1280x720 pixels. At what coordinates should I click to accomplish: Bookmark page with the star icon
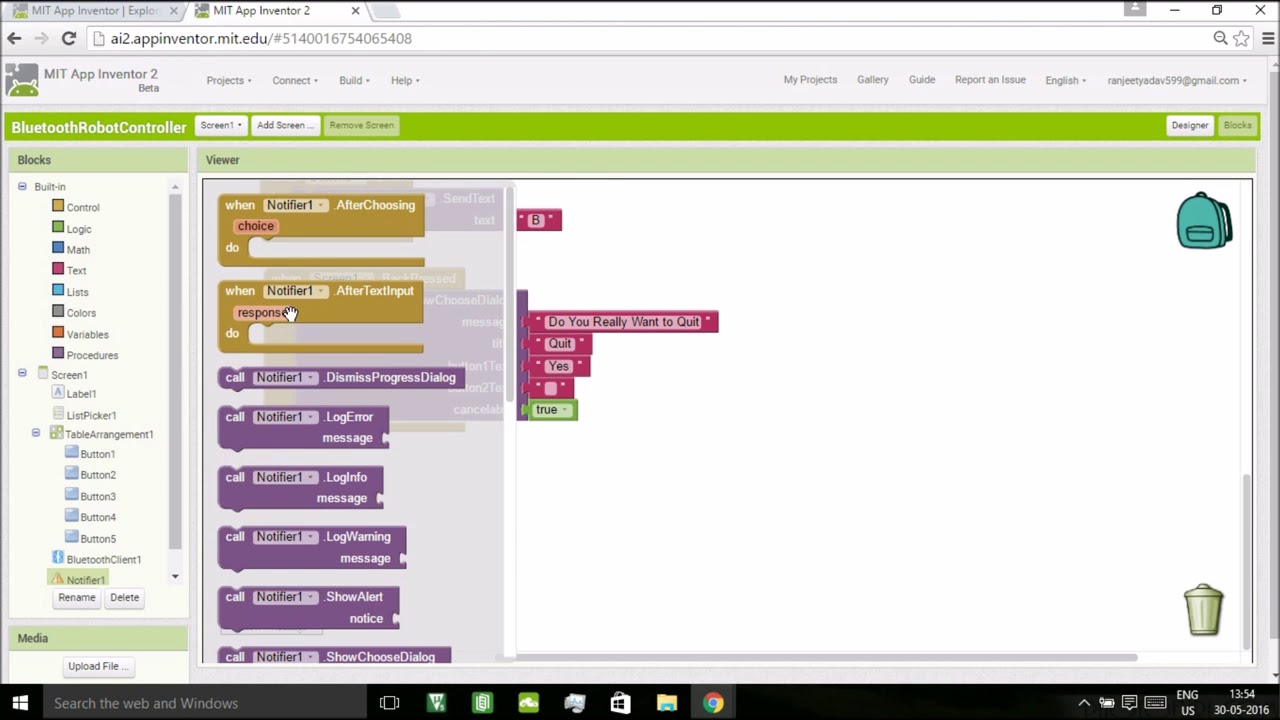[x=1242, y=38]
